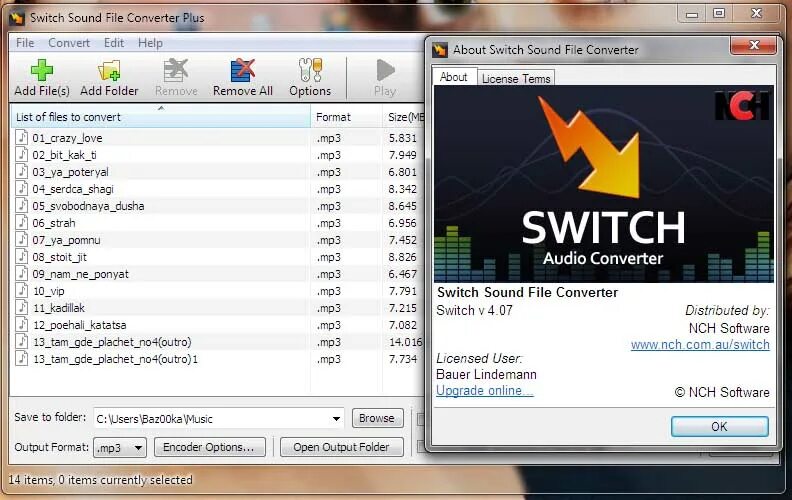Click the SWITCH Audio Converter banner image
The image size is (792, 500).
coord(604,183)
